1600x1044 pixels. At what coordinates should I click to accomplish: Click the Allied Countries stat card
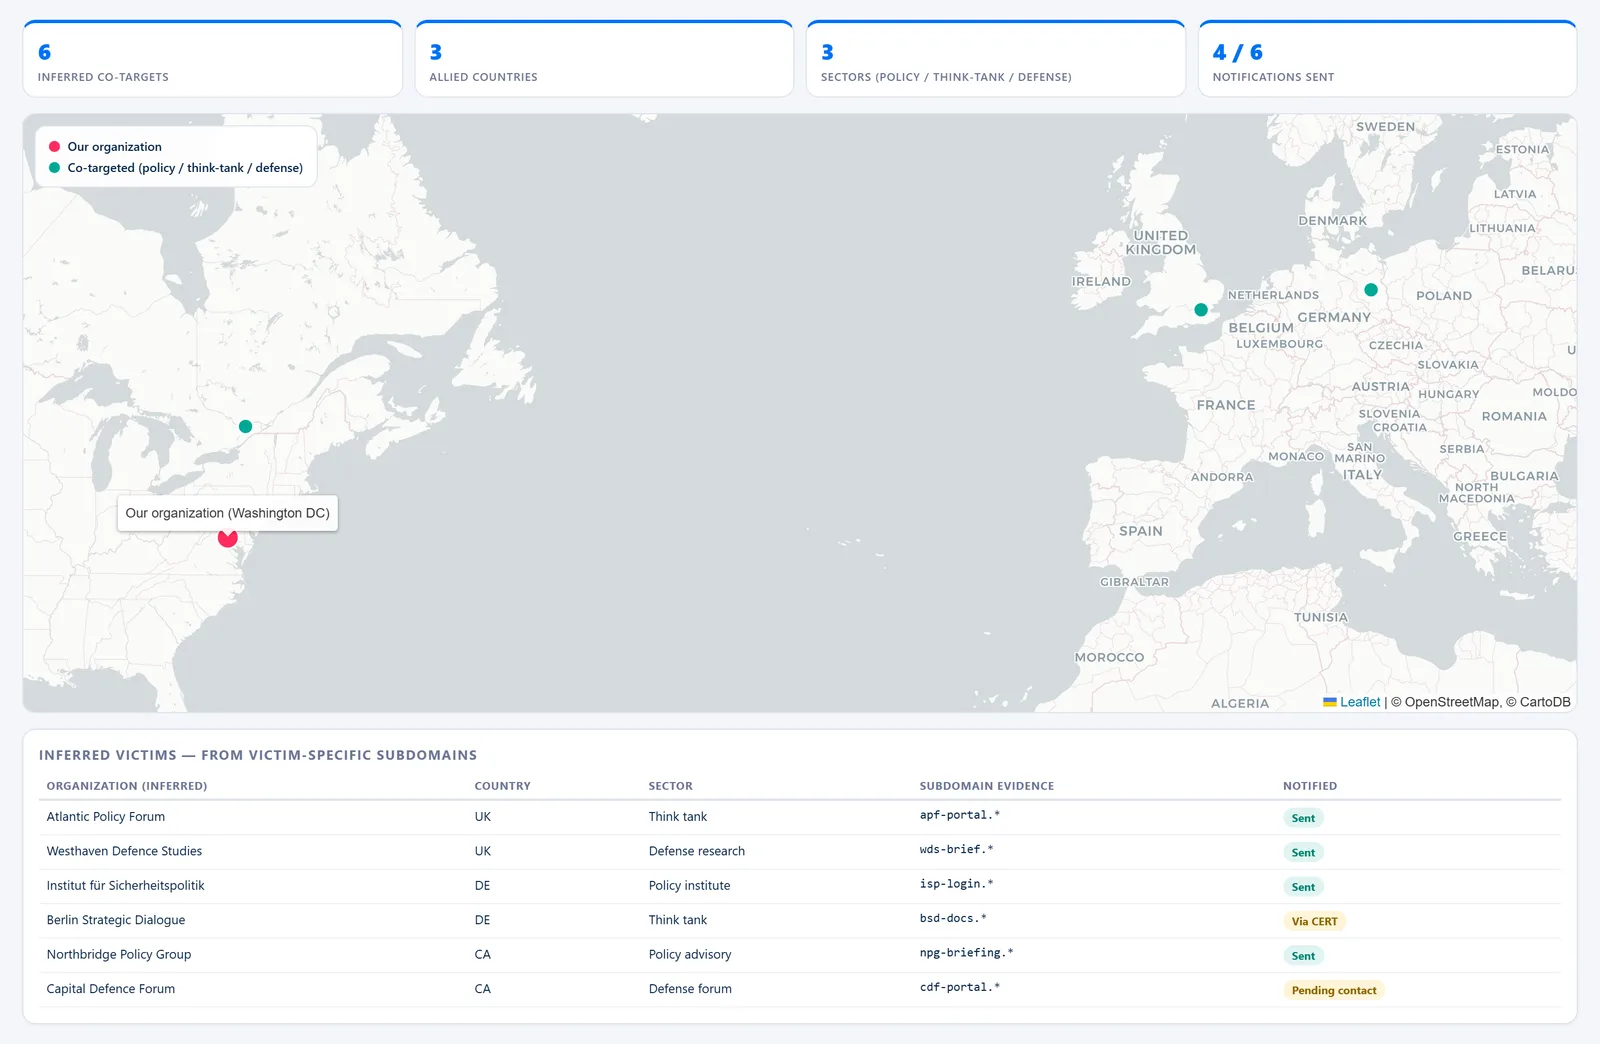604,60
